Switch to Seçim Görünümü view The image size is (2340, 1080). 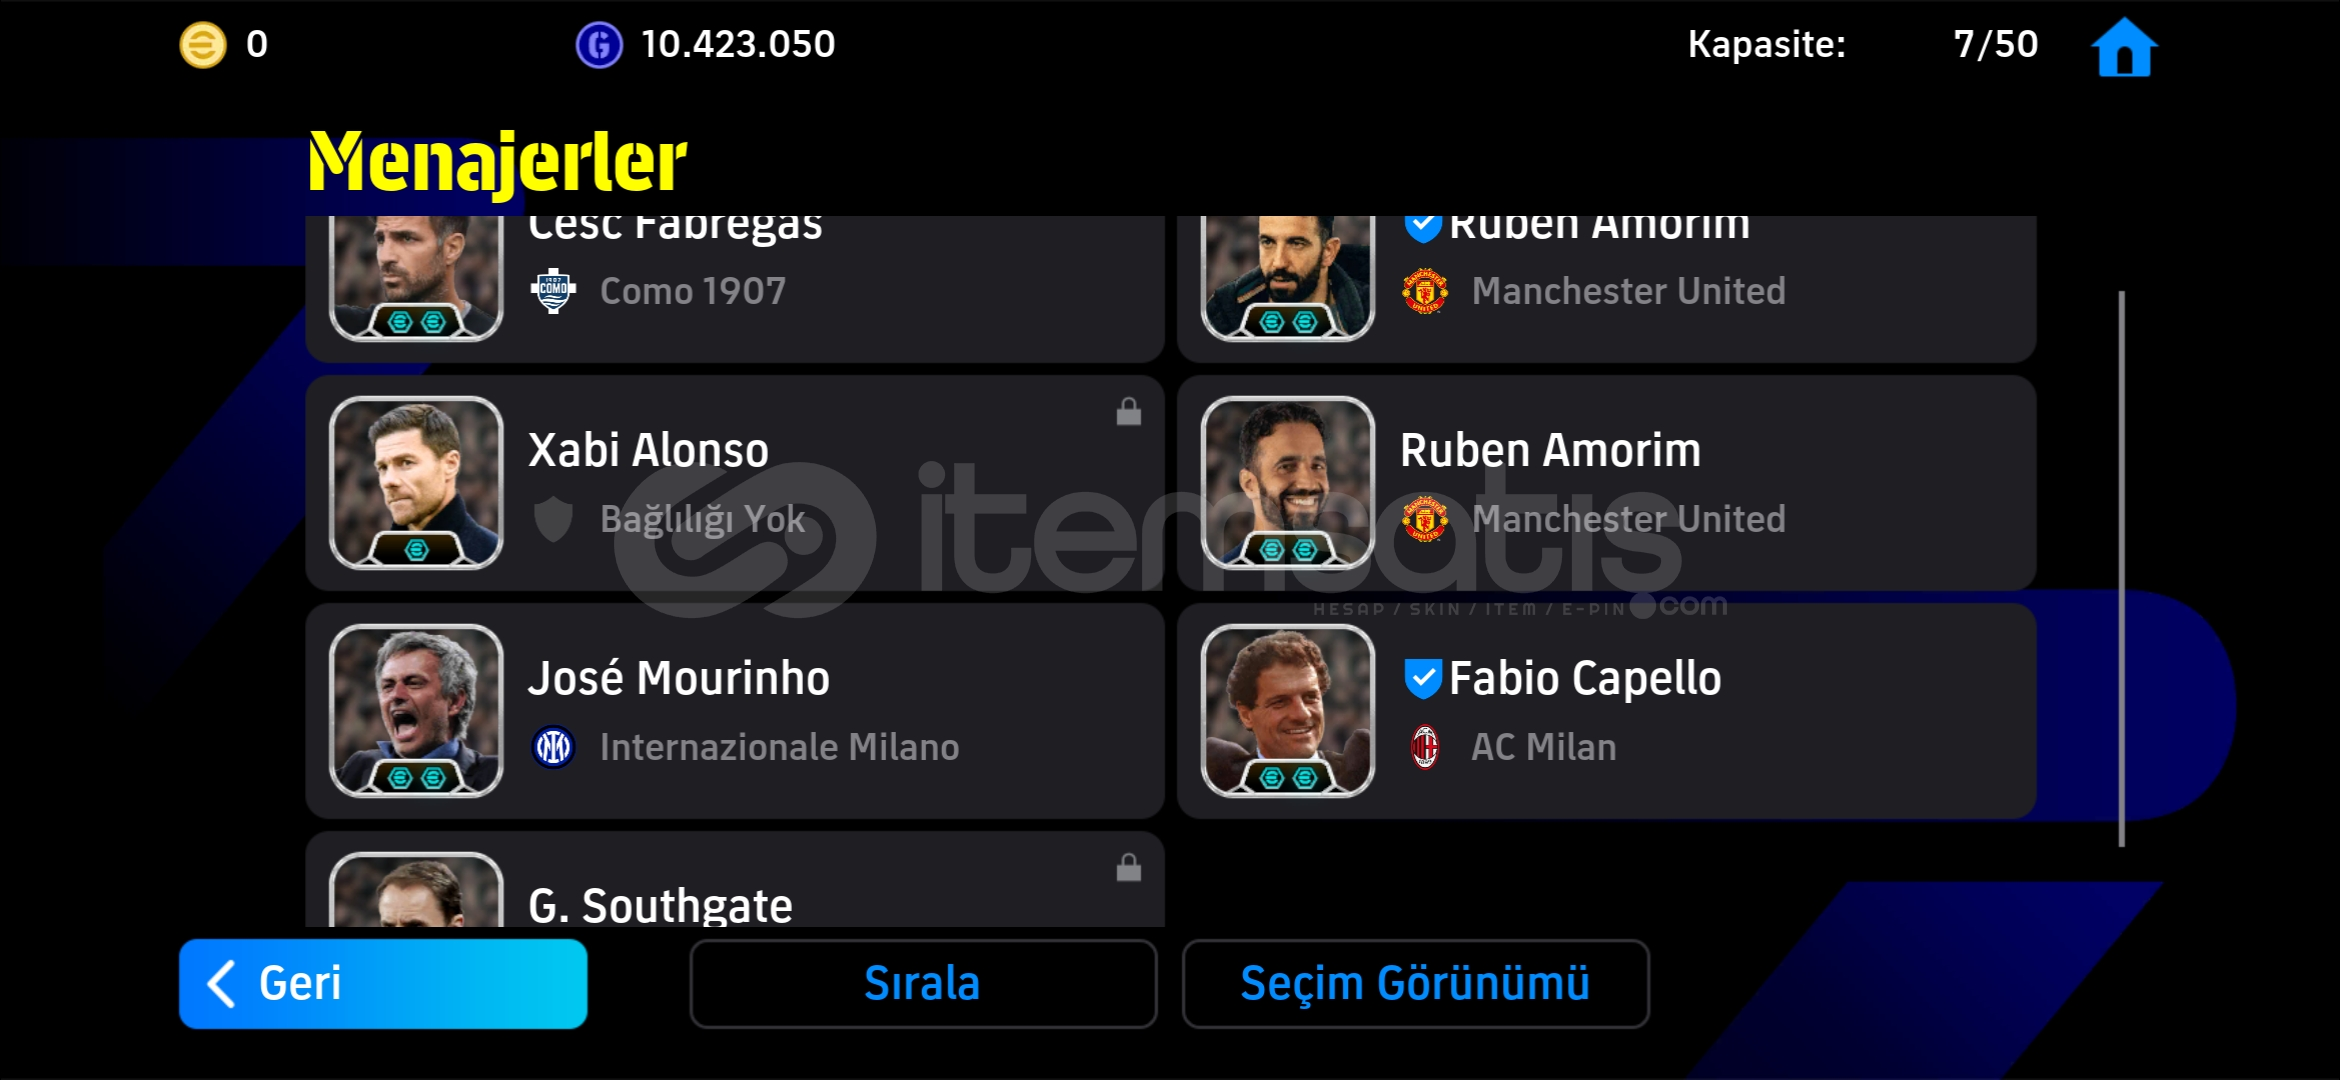1415,983
